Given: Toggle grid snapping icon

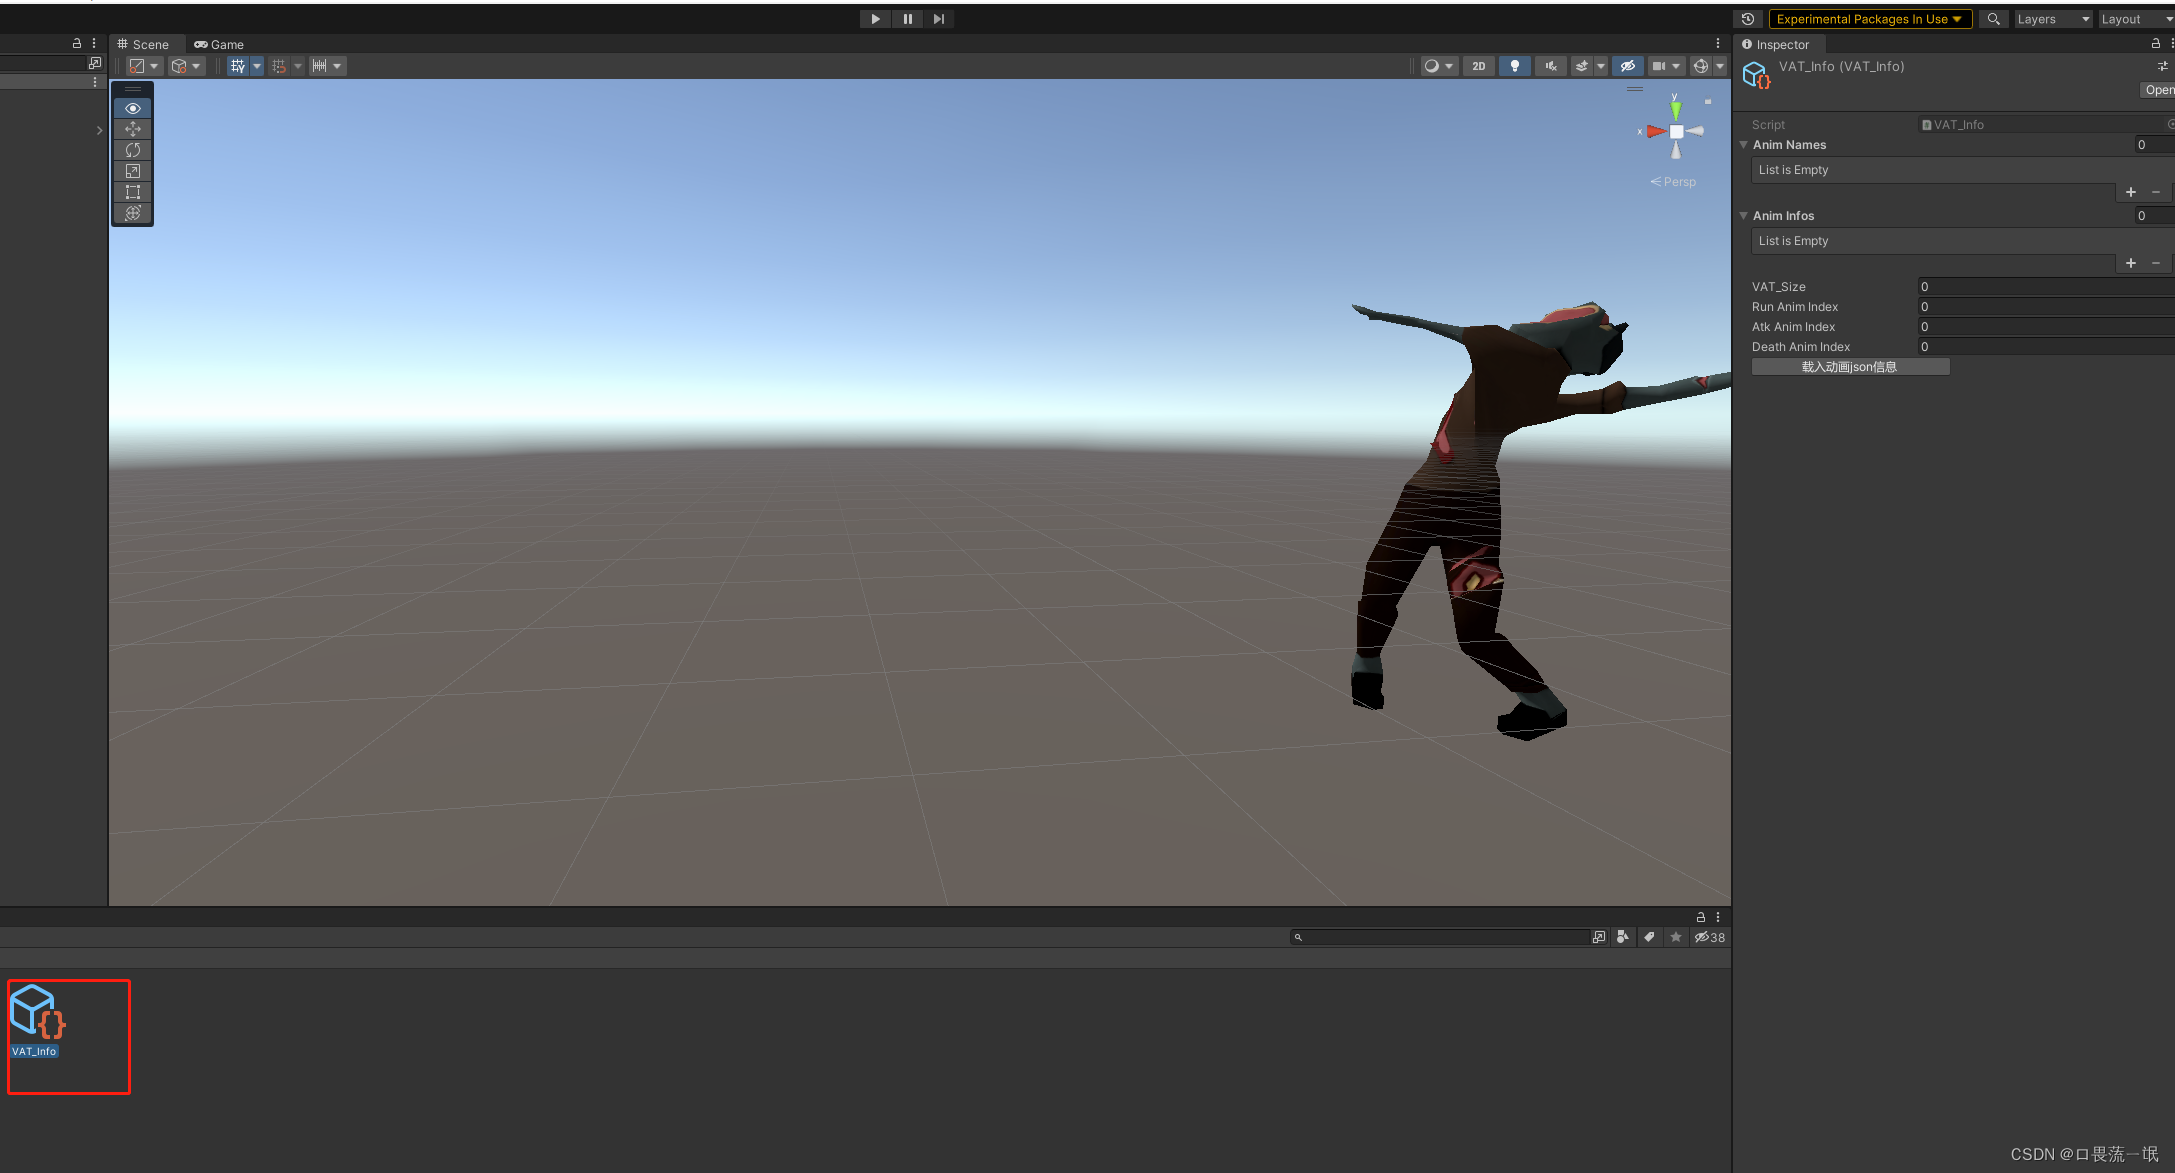Looking at the screenshot, I should [x=279, y=66].
